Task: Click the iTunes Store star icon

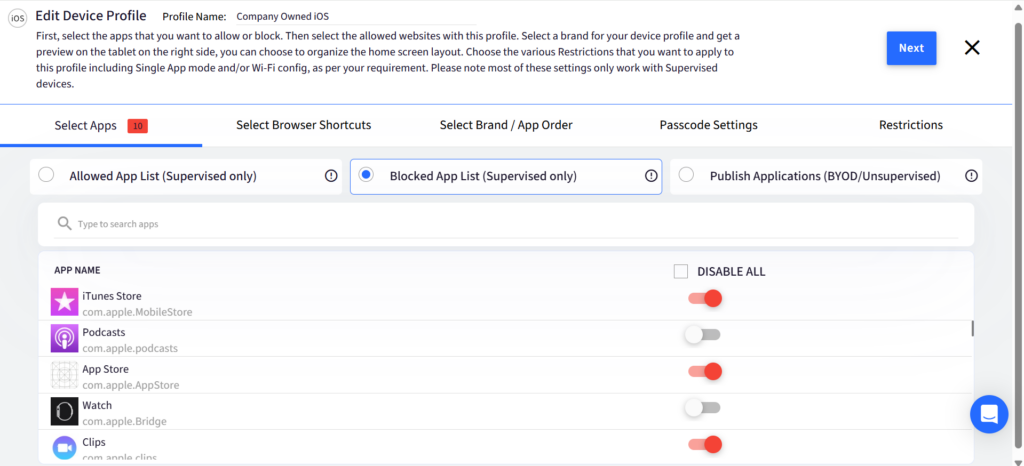Action: 64,302
